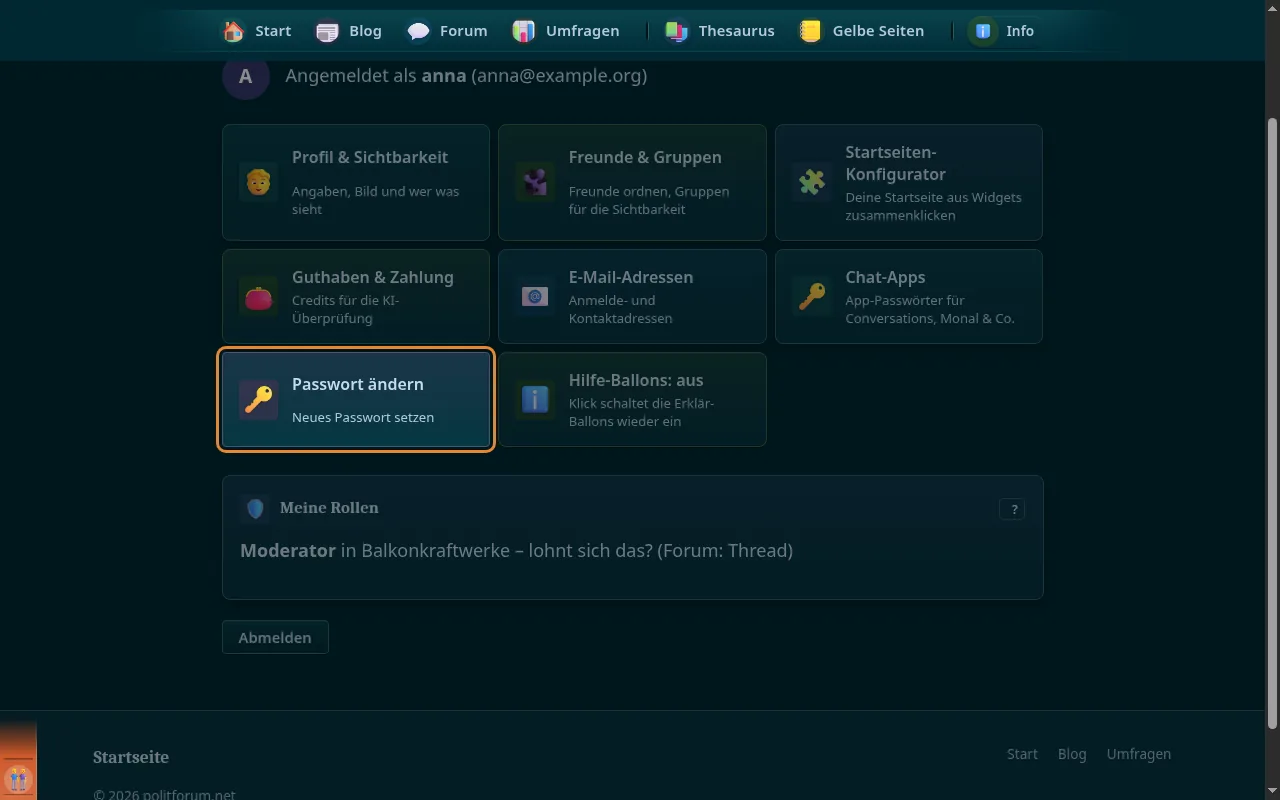Go to Blog in the navigation bar
This screenshot has width=1280, height=800.
coord(349,31)
